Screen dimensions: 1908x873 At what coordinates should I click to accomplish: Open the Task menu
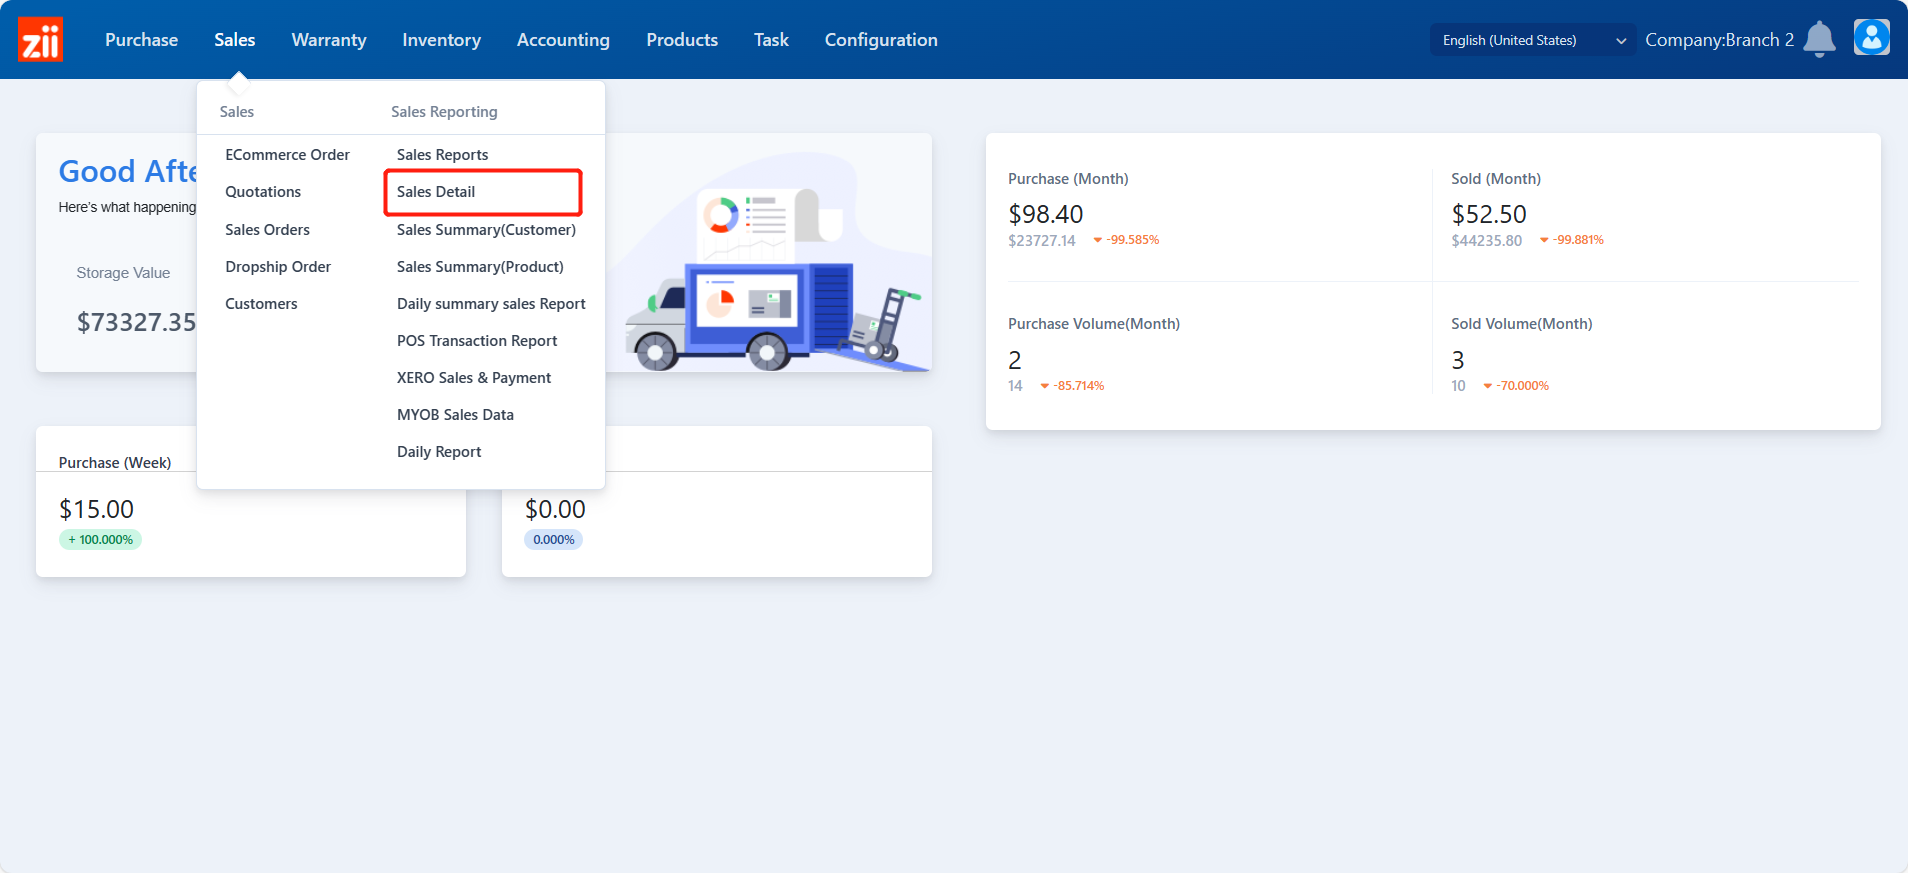click(x=771, y=40)
